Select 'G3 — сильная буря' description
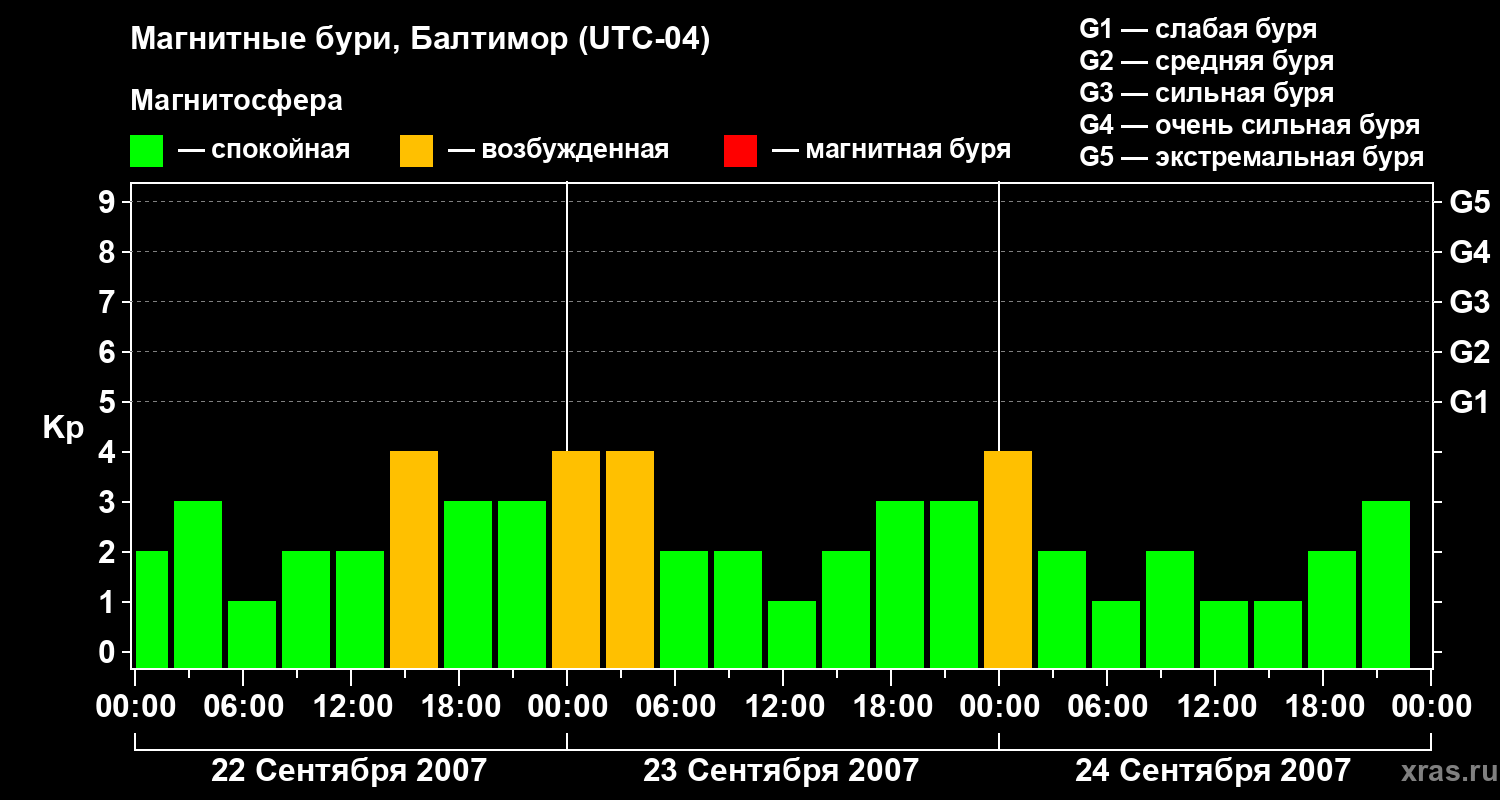Screen dimensions: 1500x800 tap(1207, 93)
